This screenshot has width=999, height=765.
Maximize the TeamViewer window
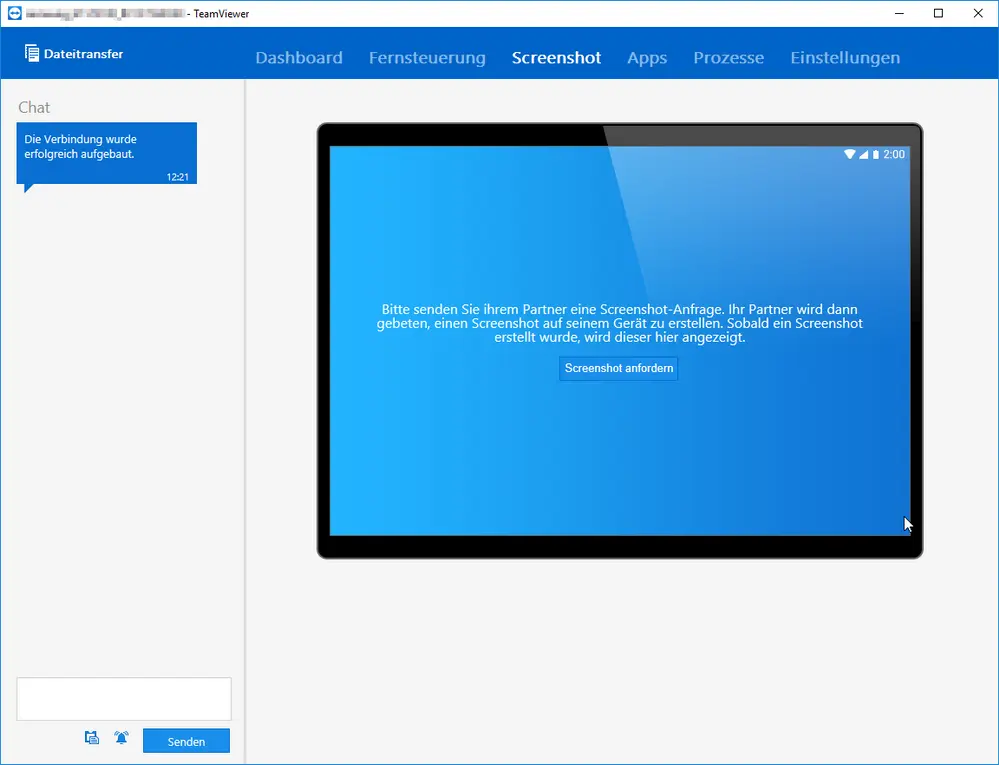pos(938,13)
